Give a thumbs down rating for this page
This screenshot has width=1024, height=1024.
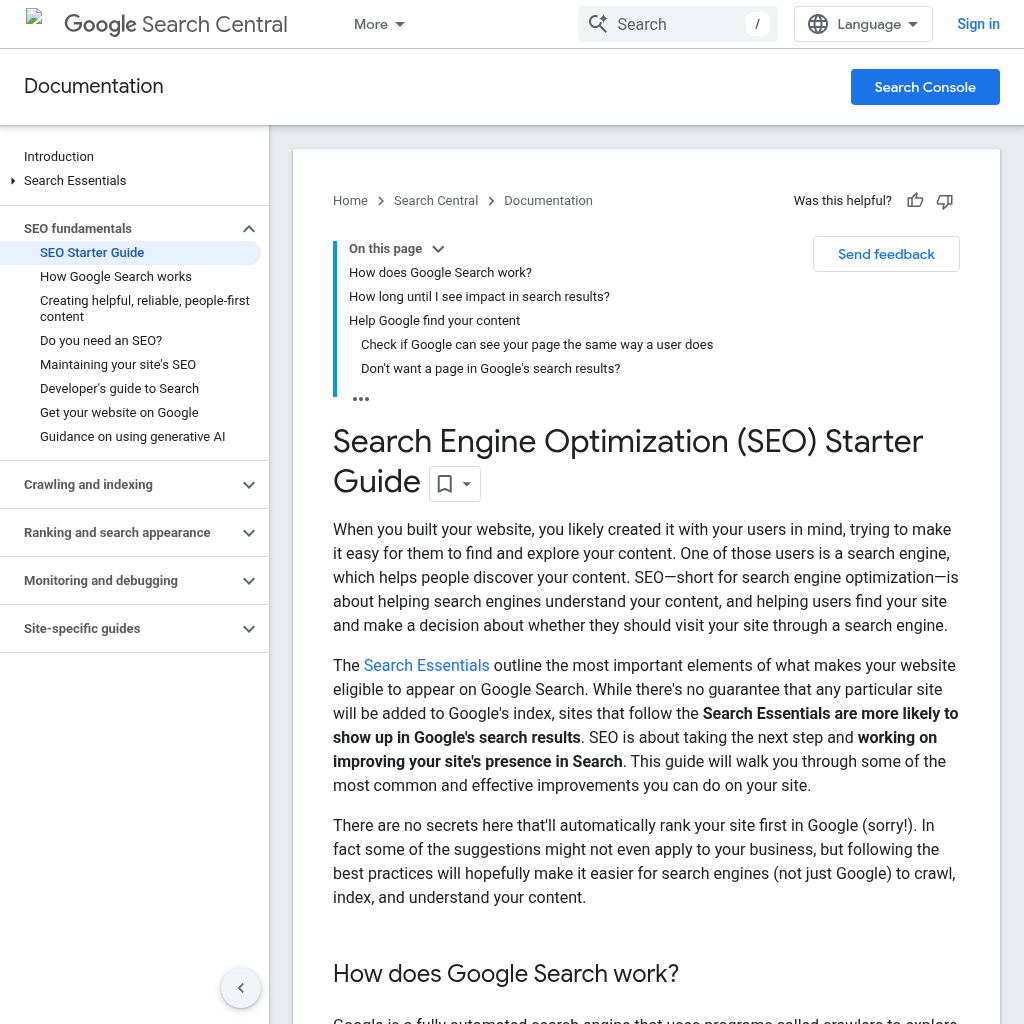(944, 201)
